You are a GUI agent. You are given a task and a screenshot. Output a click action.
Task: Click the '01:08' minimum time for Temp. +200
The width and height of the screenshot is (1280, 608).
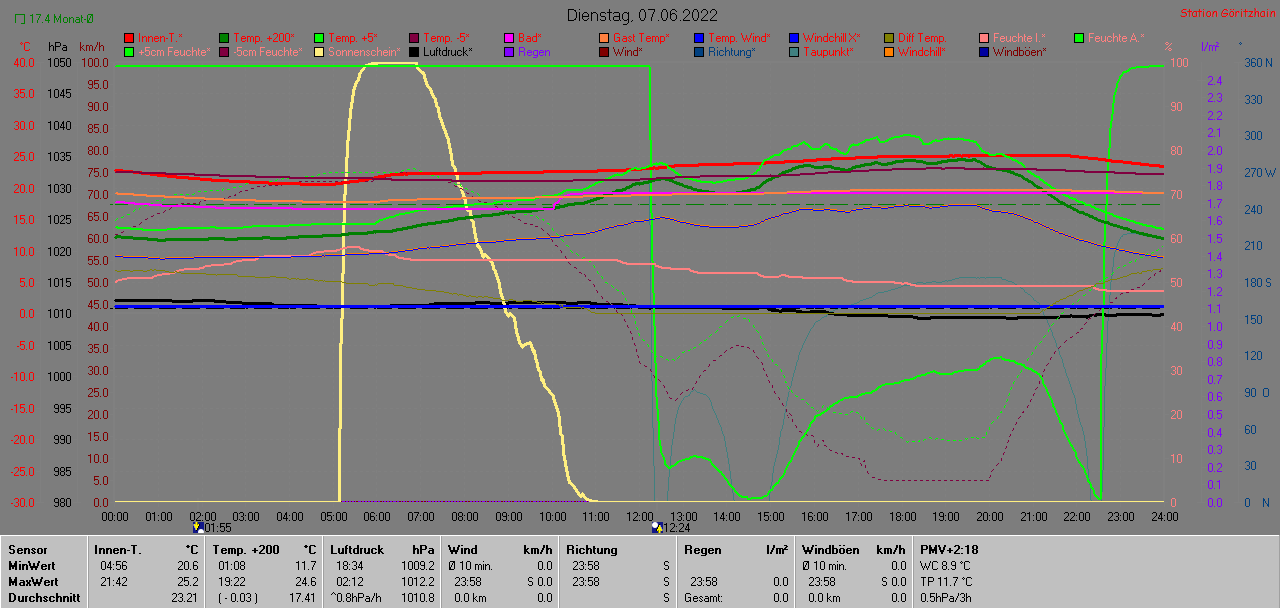point(232,566)
